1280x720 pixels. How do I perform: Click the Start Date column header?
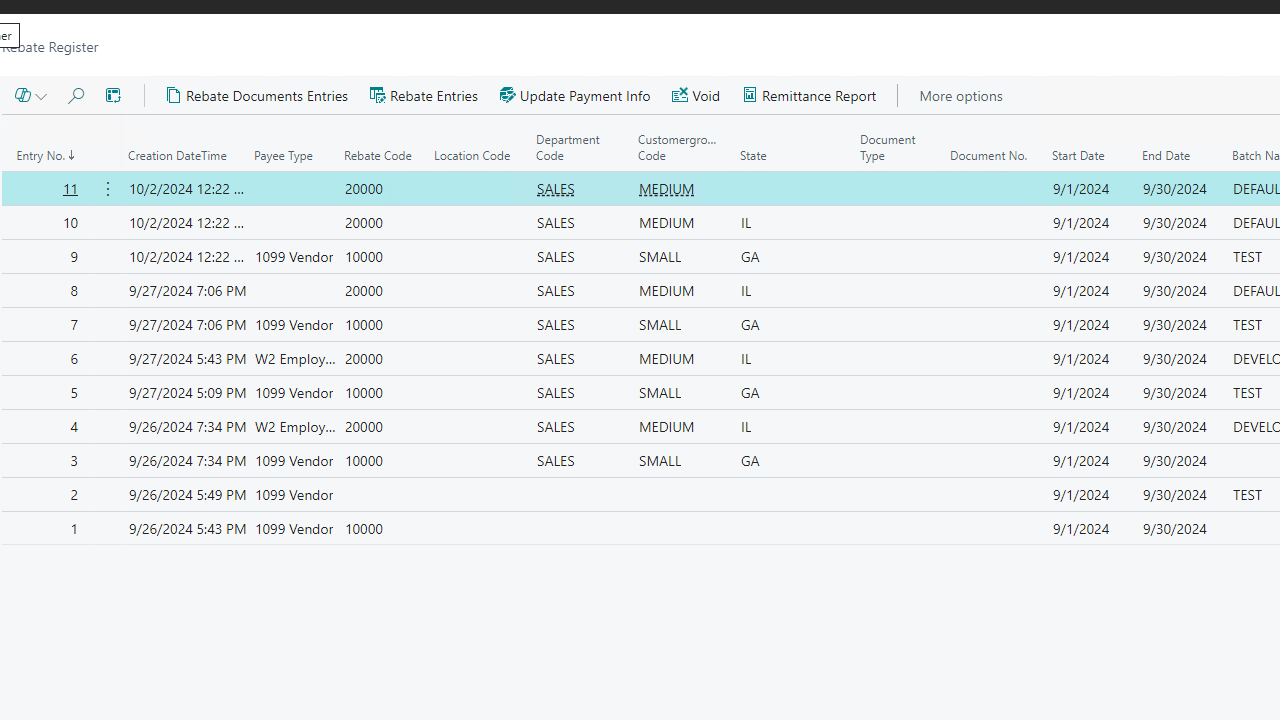(1078, 156)
